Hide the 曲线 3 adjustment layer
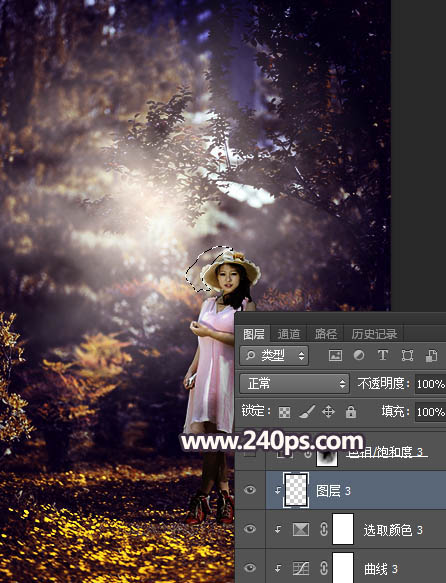This screenshot has height=583, width=446. click(x=250, y=568)
